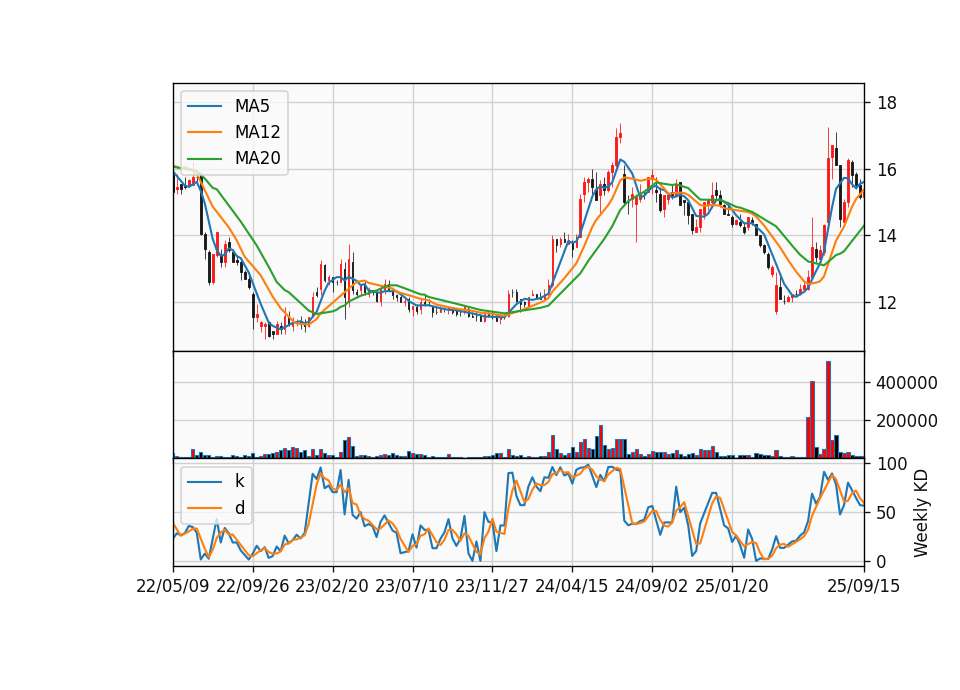Viewport: 960px width, 690px height.
Task: Click the tallest volume bar above 400000
Action: pos(828,410)
